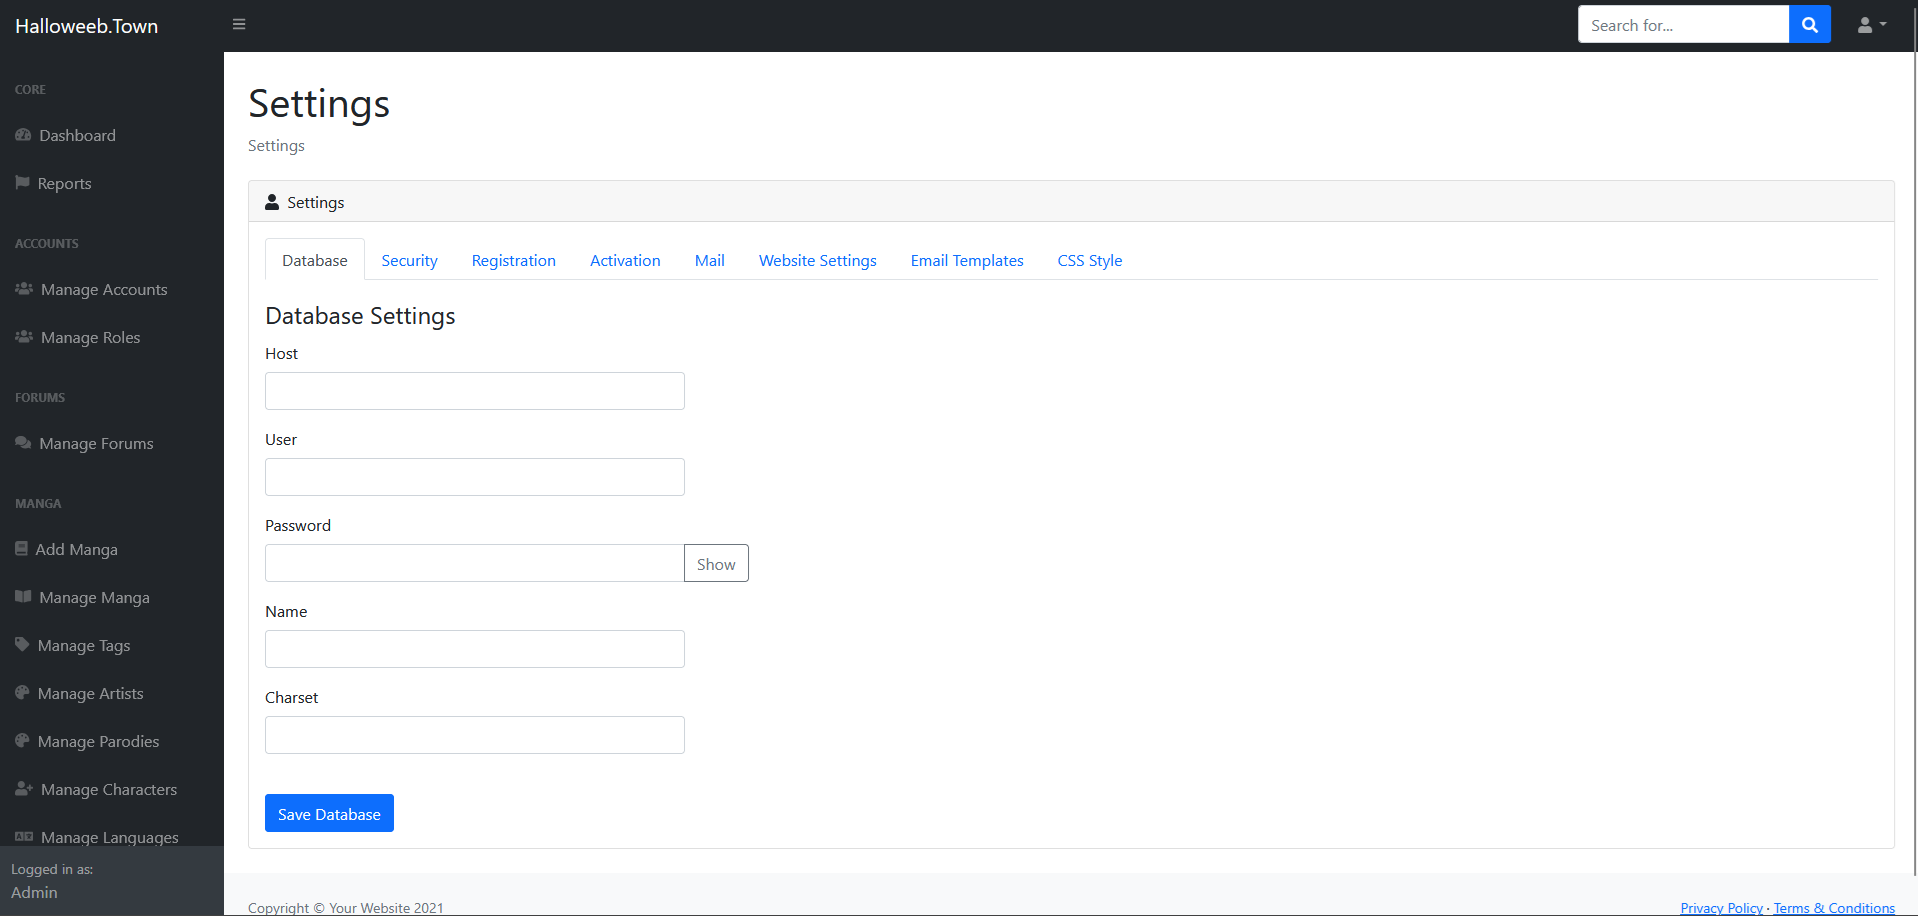Click the Manage Accounts users icon
1918x916 pixels.
(24, 289)
